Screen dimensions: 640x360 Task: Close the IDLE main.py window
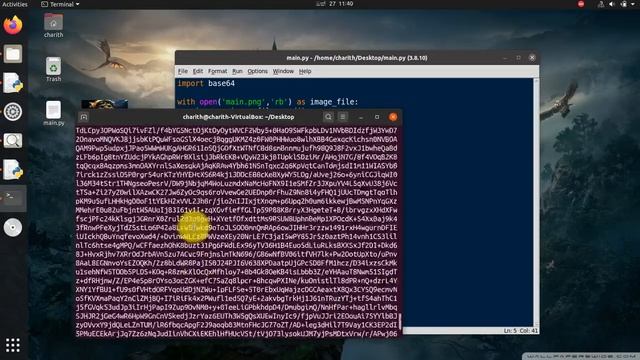pyautogui.click(x=532, y=58)
